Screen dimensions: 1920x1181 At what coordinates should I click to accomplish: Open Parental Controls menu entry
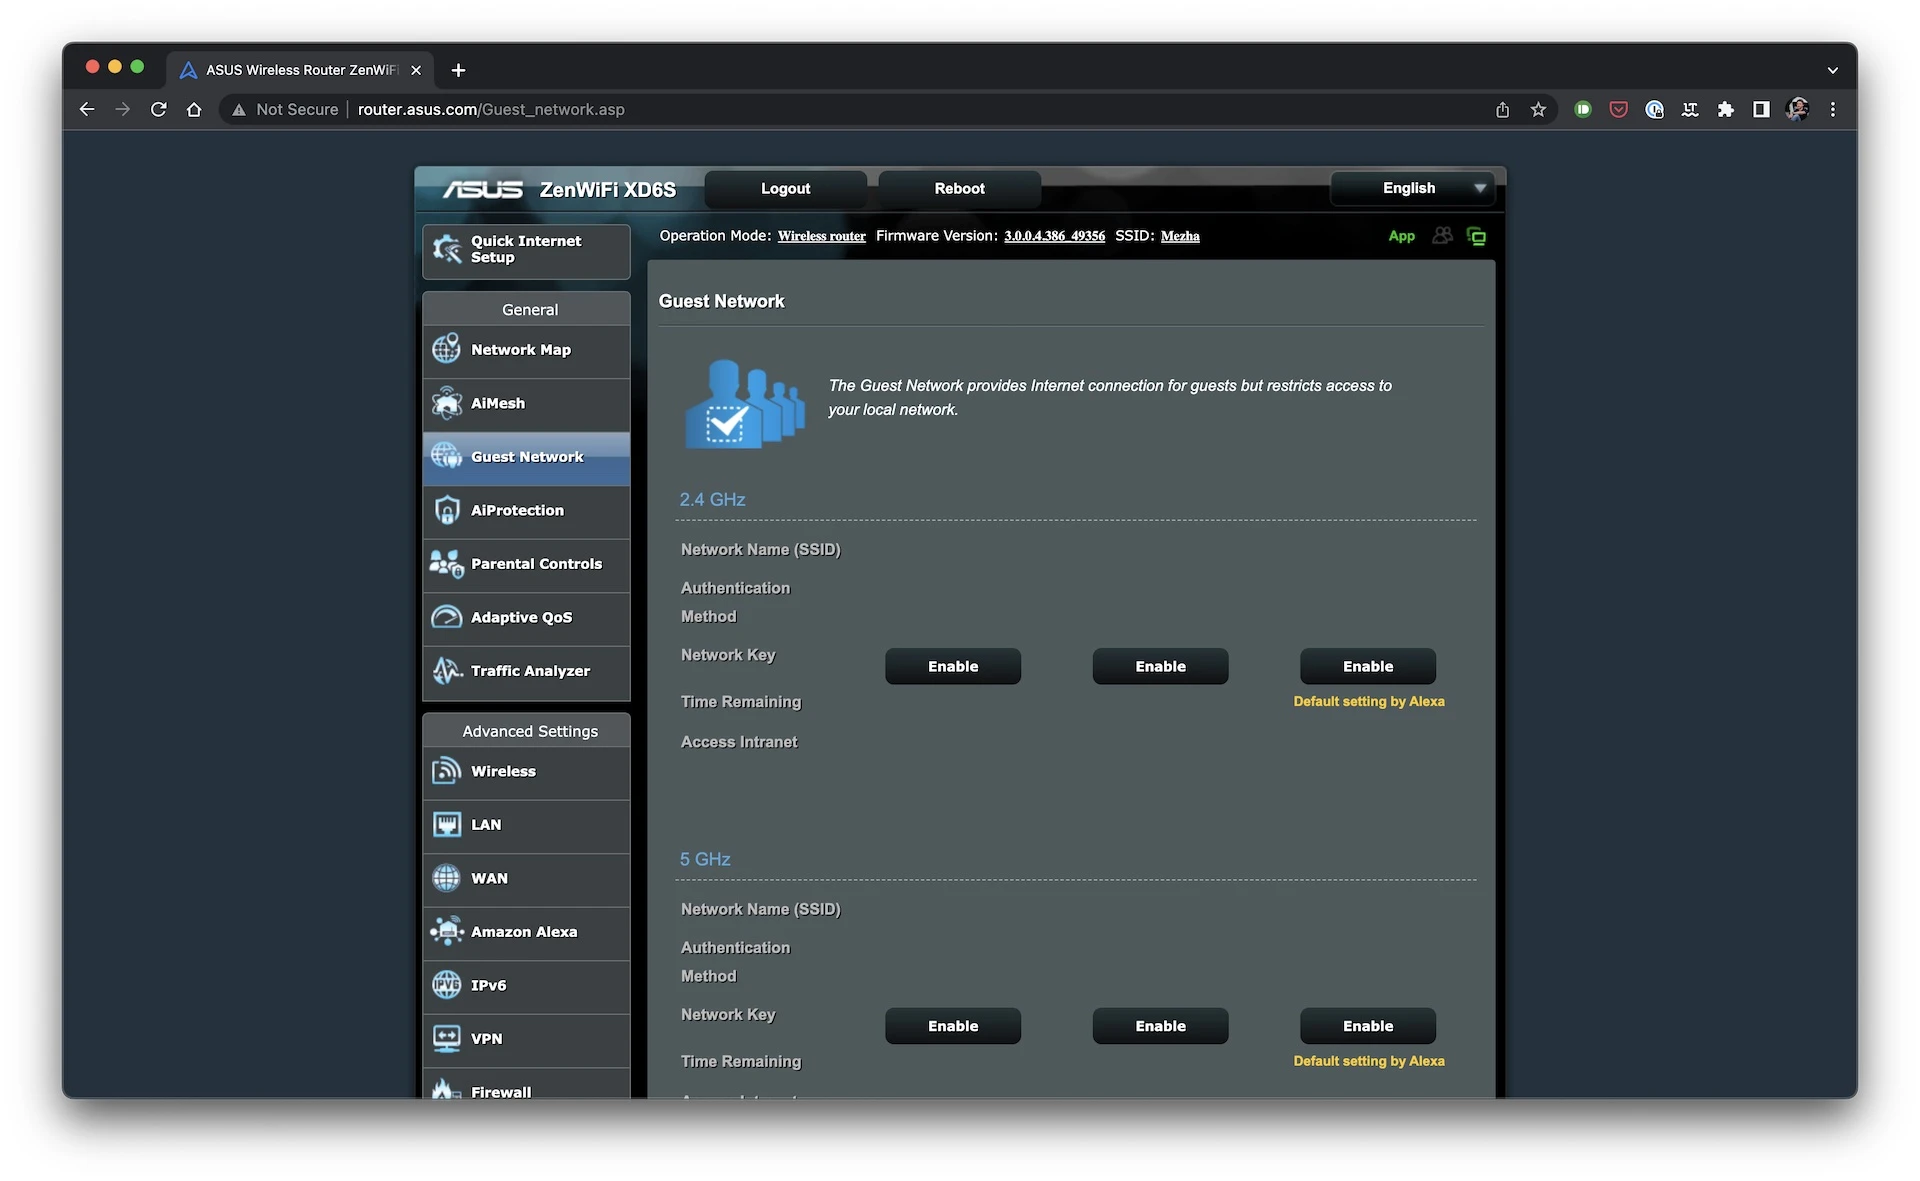[x=526, y=565]
